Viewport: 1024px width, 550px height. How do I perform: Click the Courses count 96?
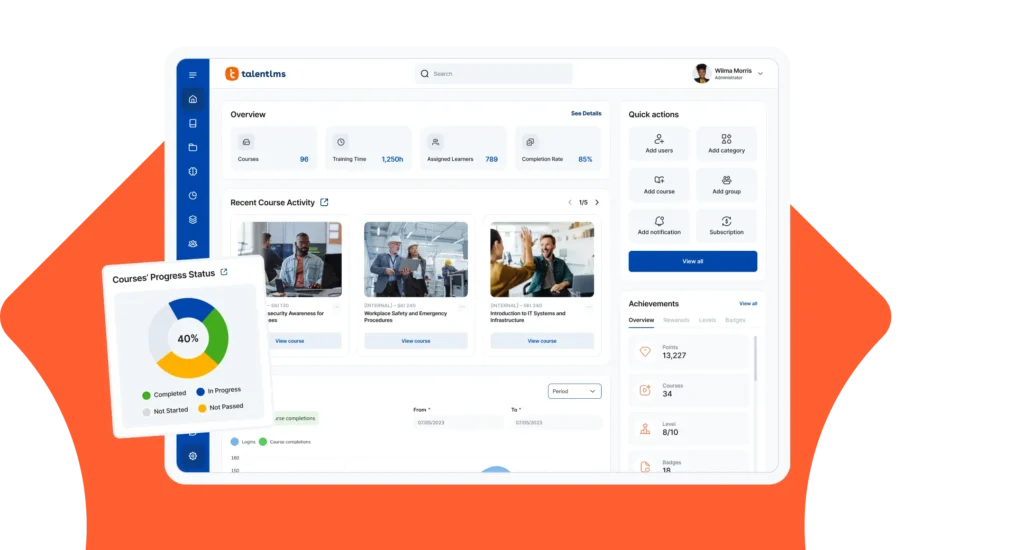(304, 159)
